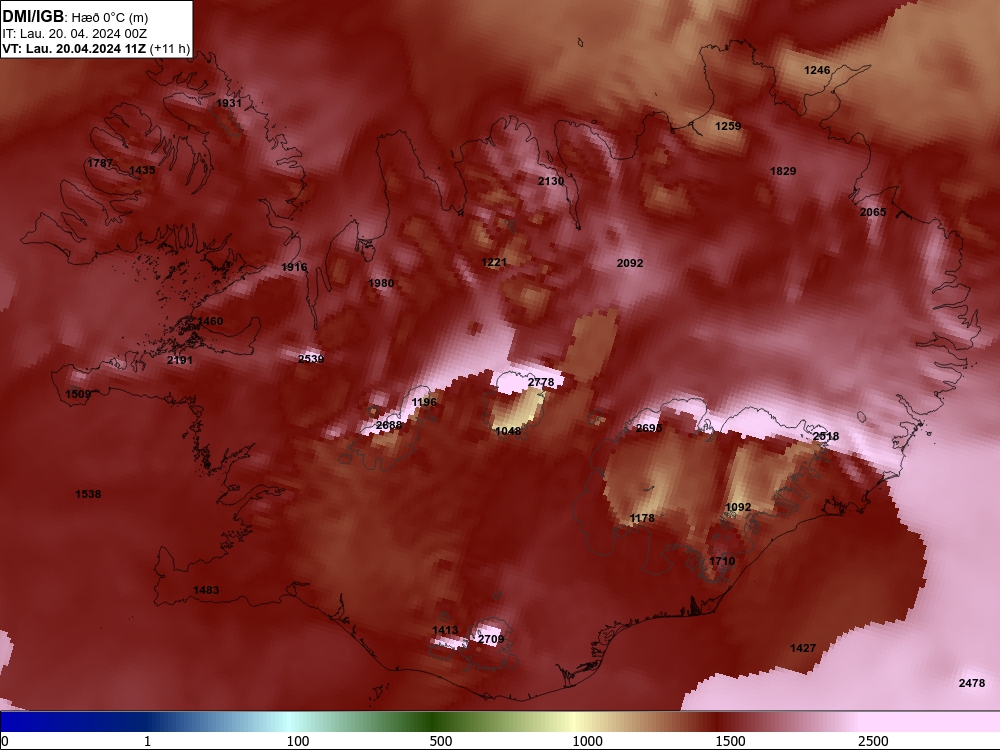Click the map value 1413
1000x750 pixels.
(x=445, y=631)
